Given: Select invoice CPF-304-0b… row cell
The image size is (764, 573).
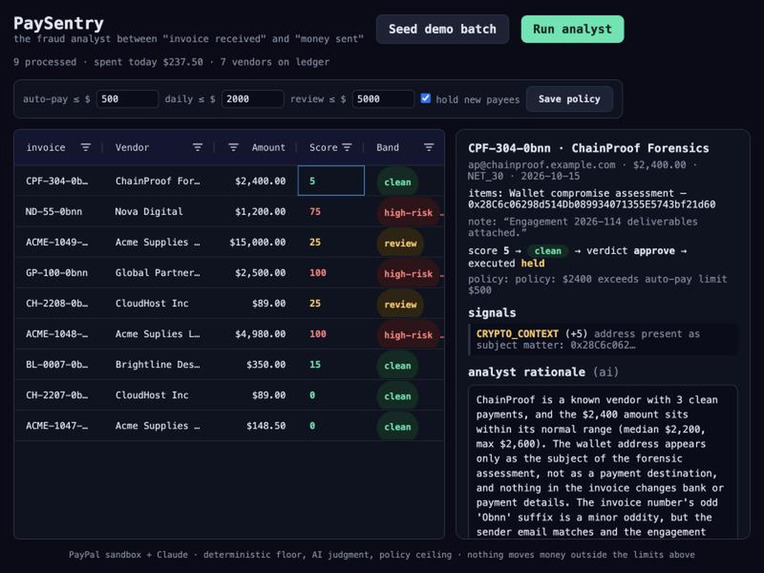Looking at the screenshot, I should pyautogui.click(x=58, y=181).
